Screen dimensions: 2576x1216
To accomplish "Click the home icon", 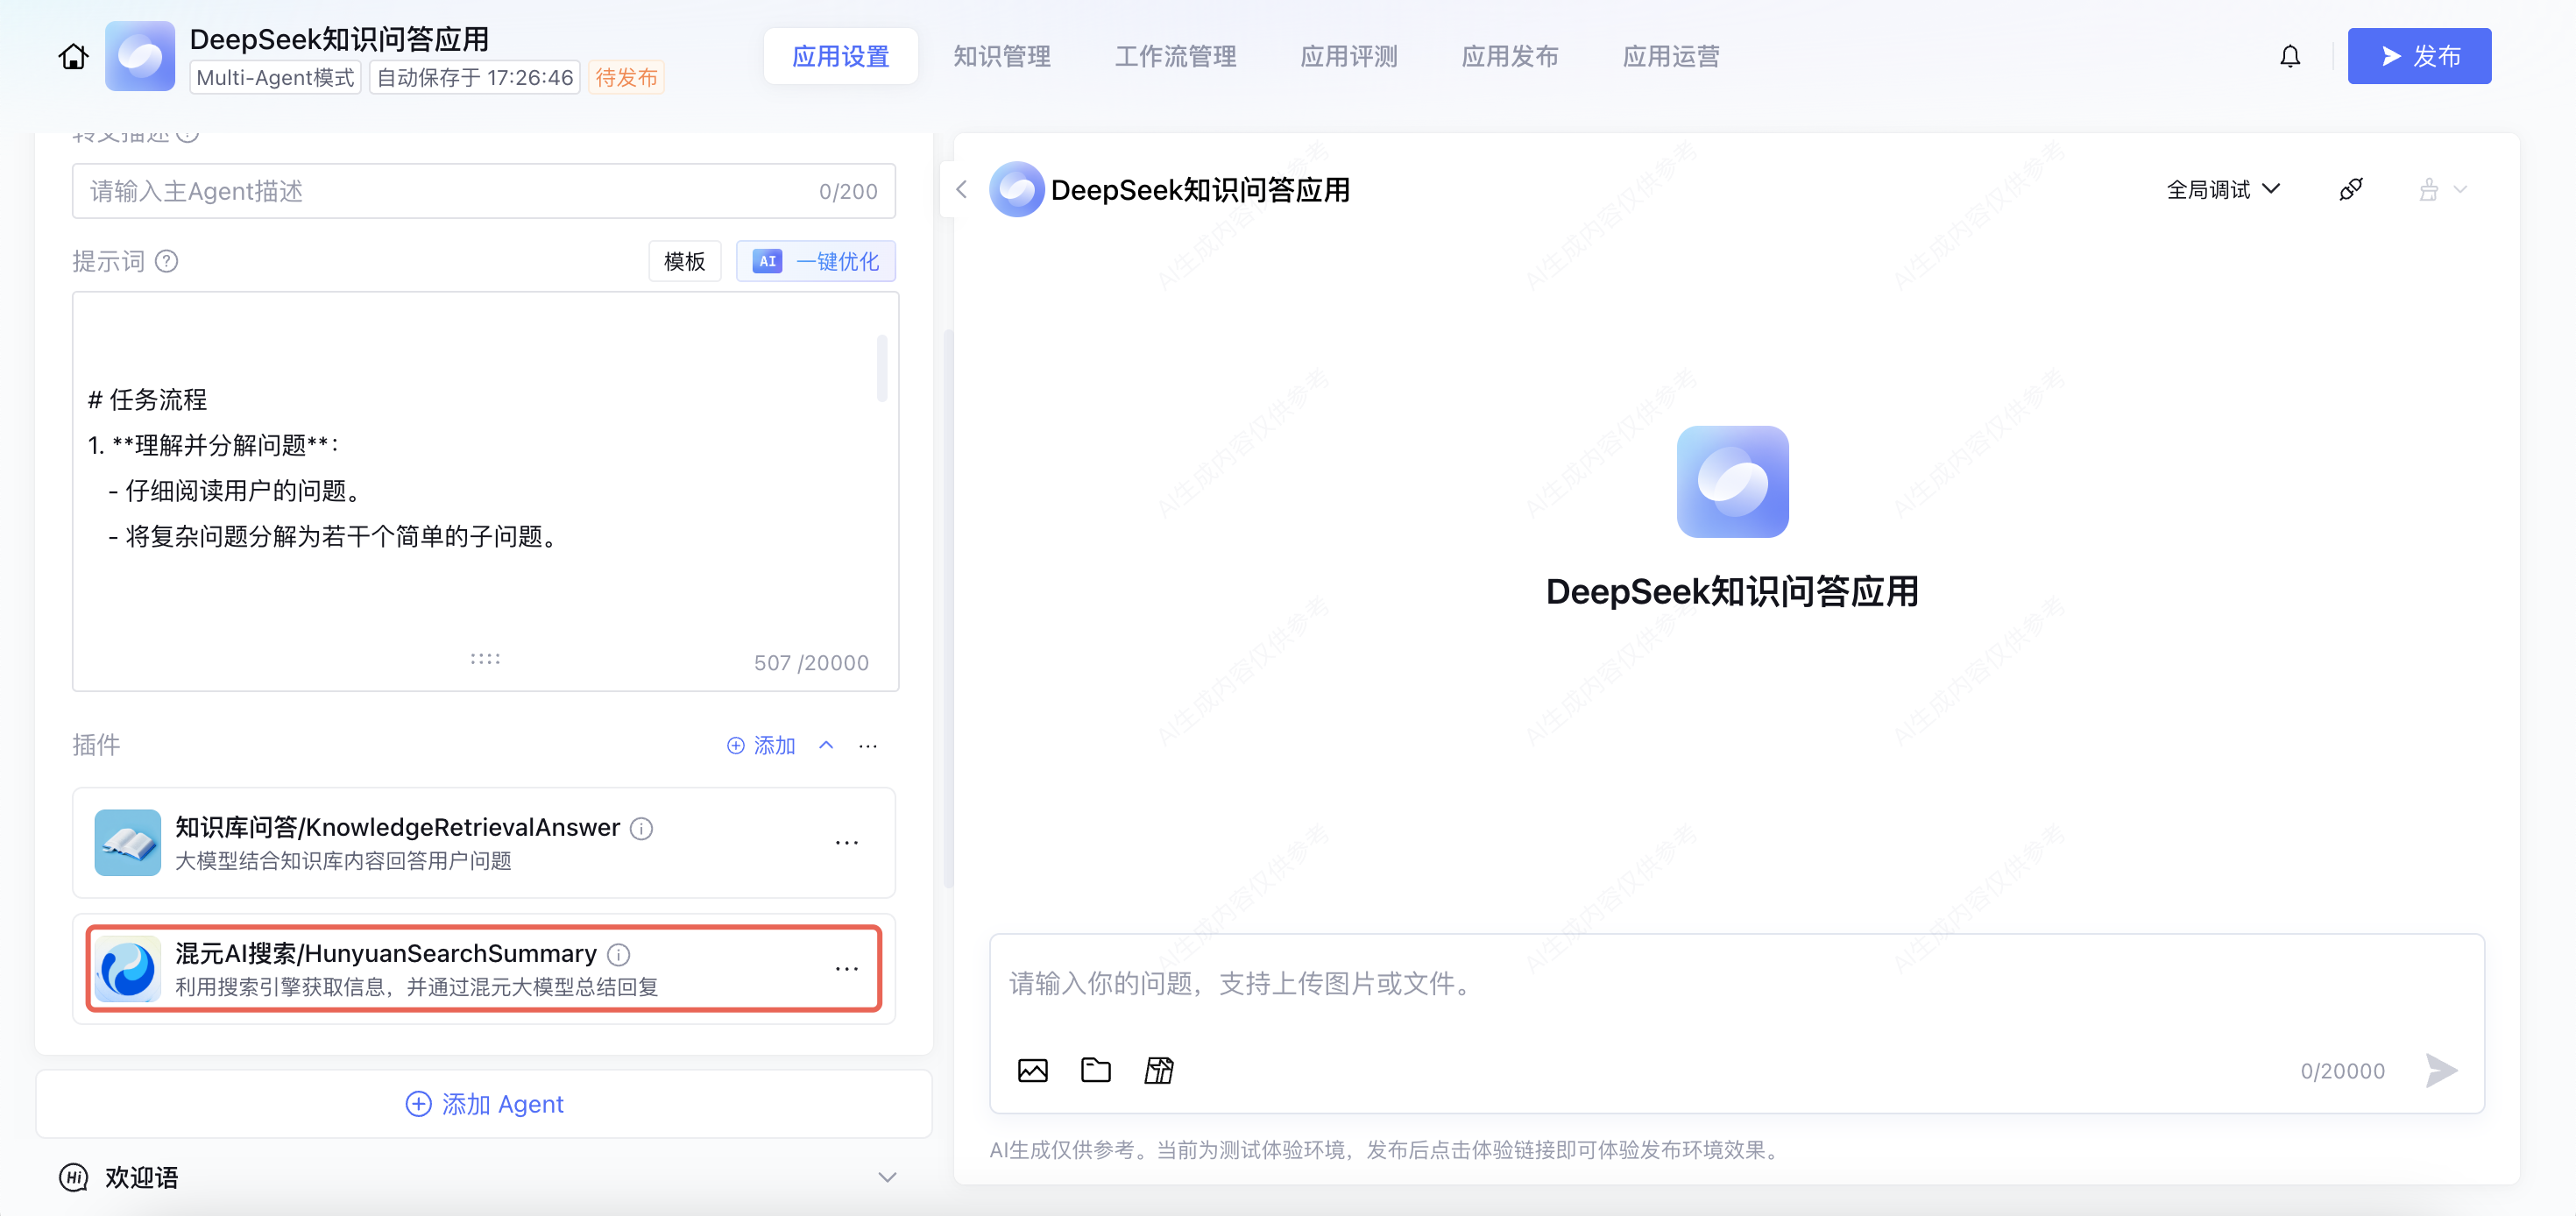I will [73, 57].
